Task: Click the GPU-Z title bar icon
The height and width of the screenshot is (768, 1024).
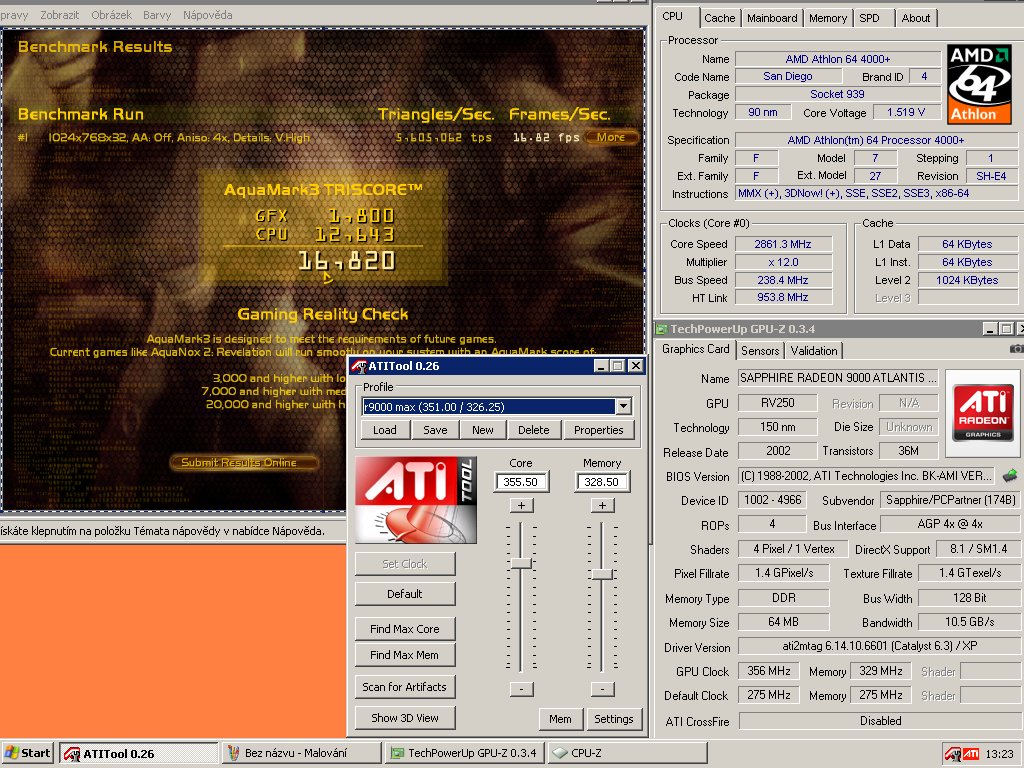Action: (662, 329)
